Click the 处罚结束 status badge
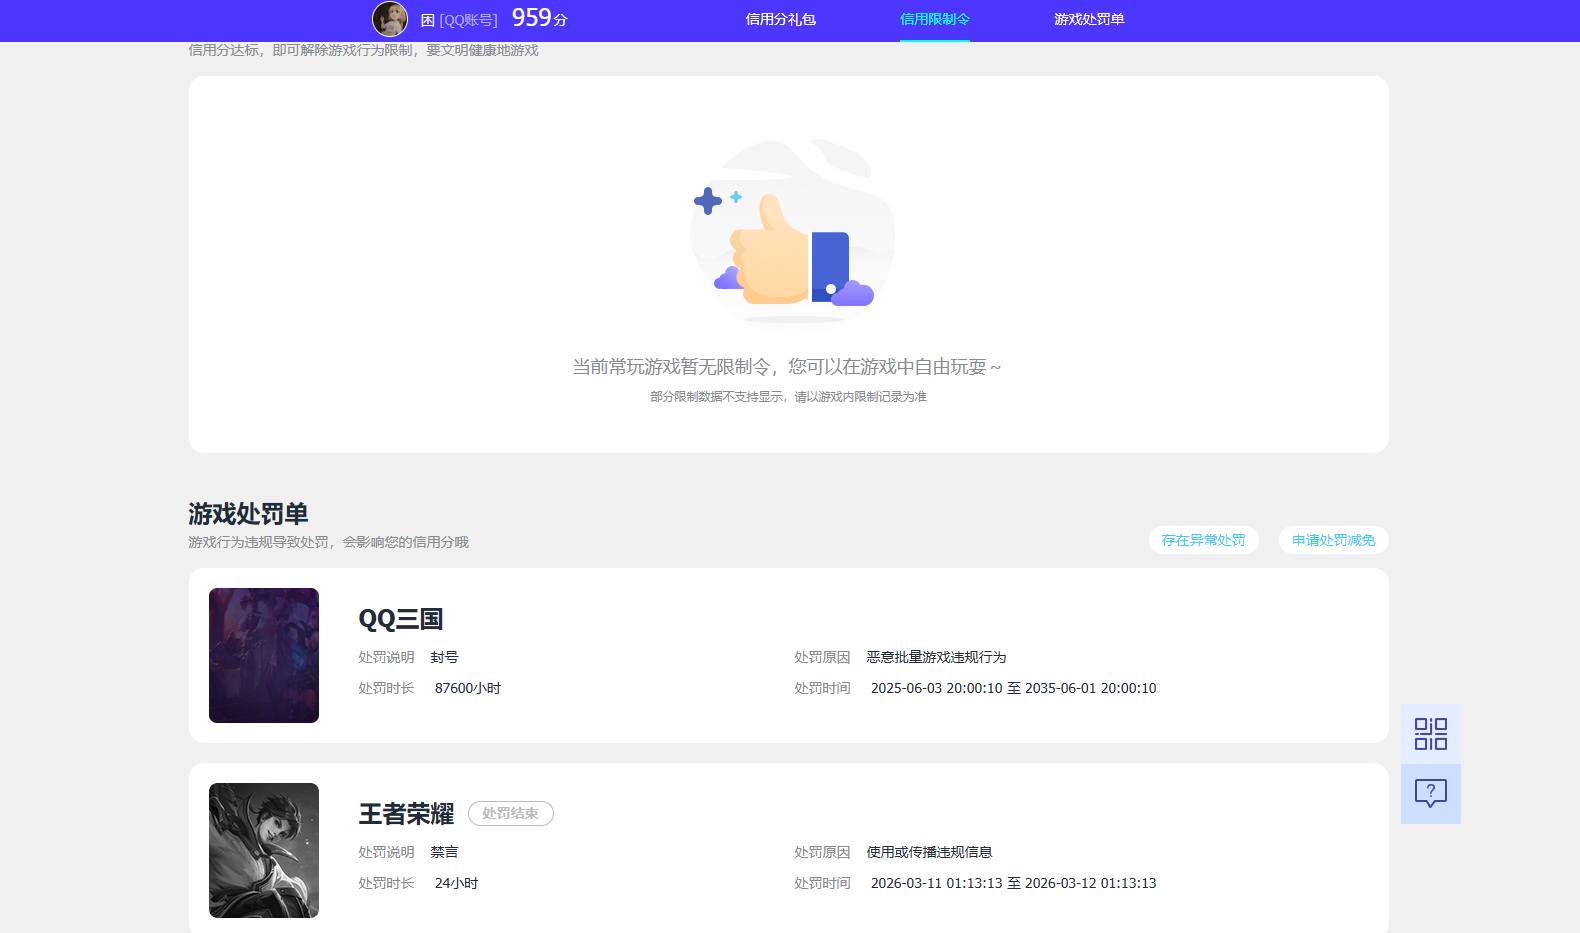Viewport: 1580px width, 933px height. pyautogui.click(x=510, y=814)
